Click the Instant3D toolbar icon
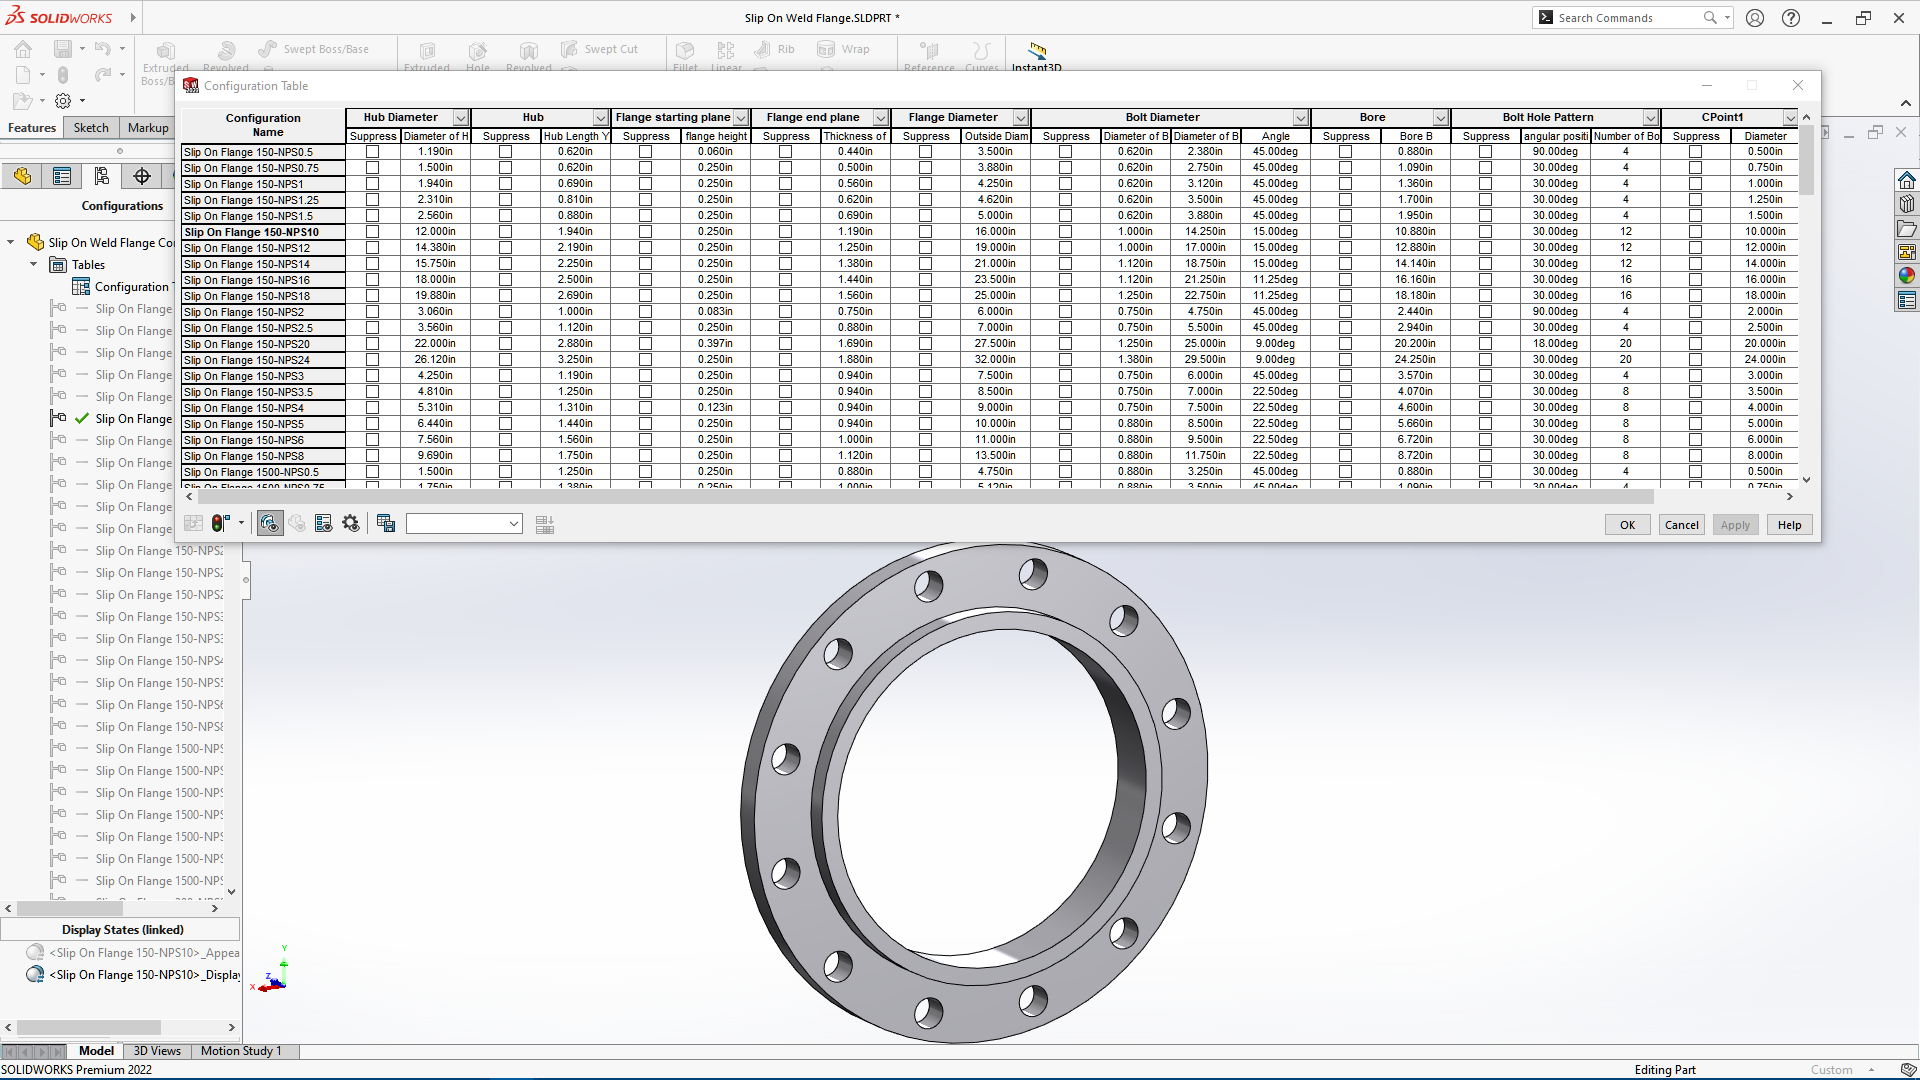 coord(1037,50)
